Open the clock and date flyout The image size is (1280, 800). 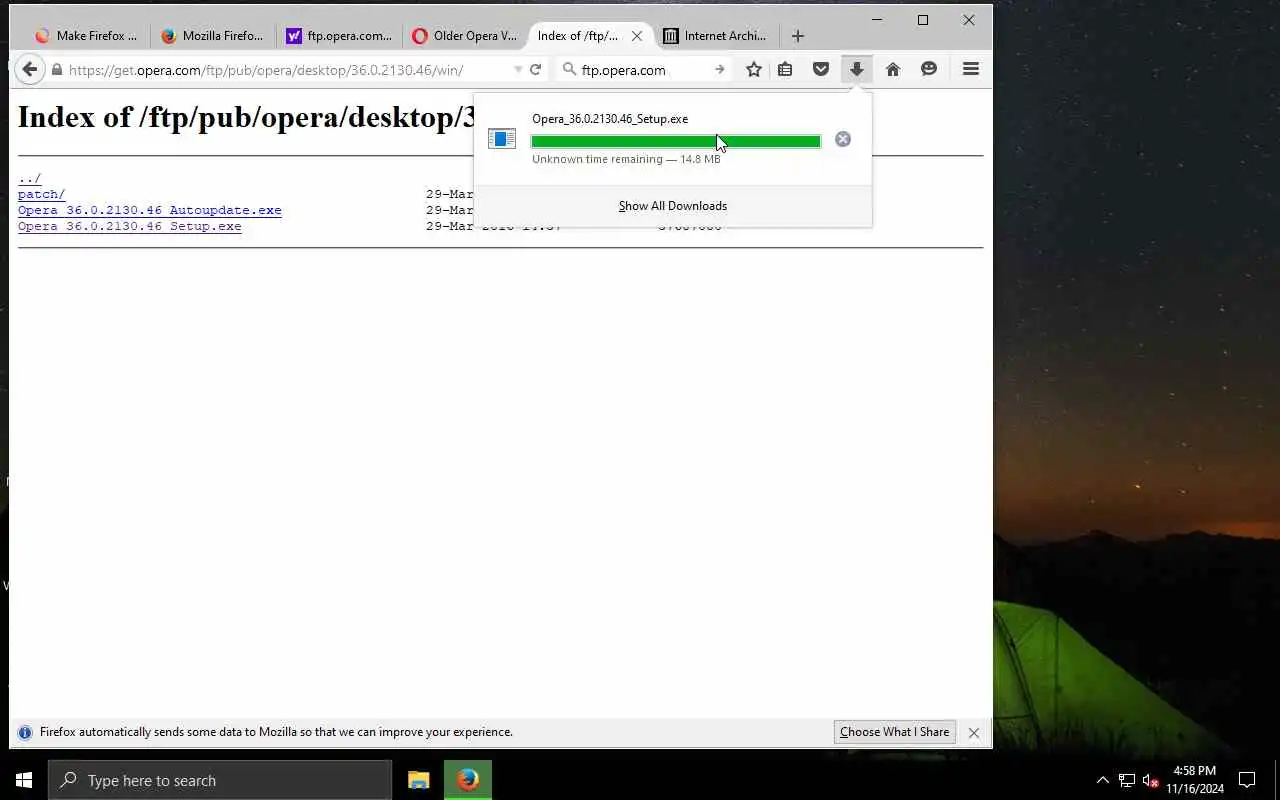[x=1195, y=780]
